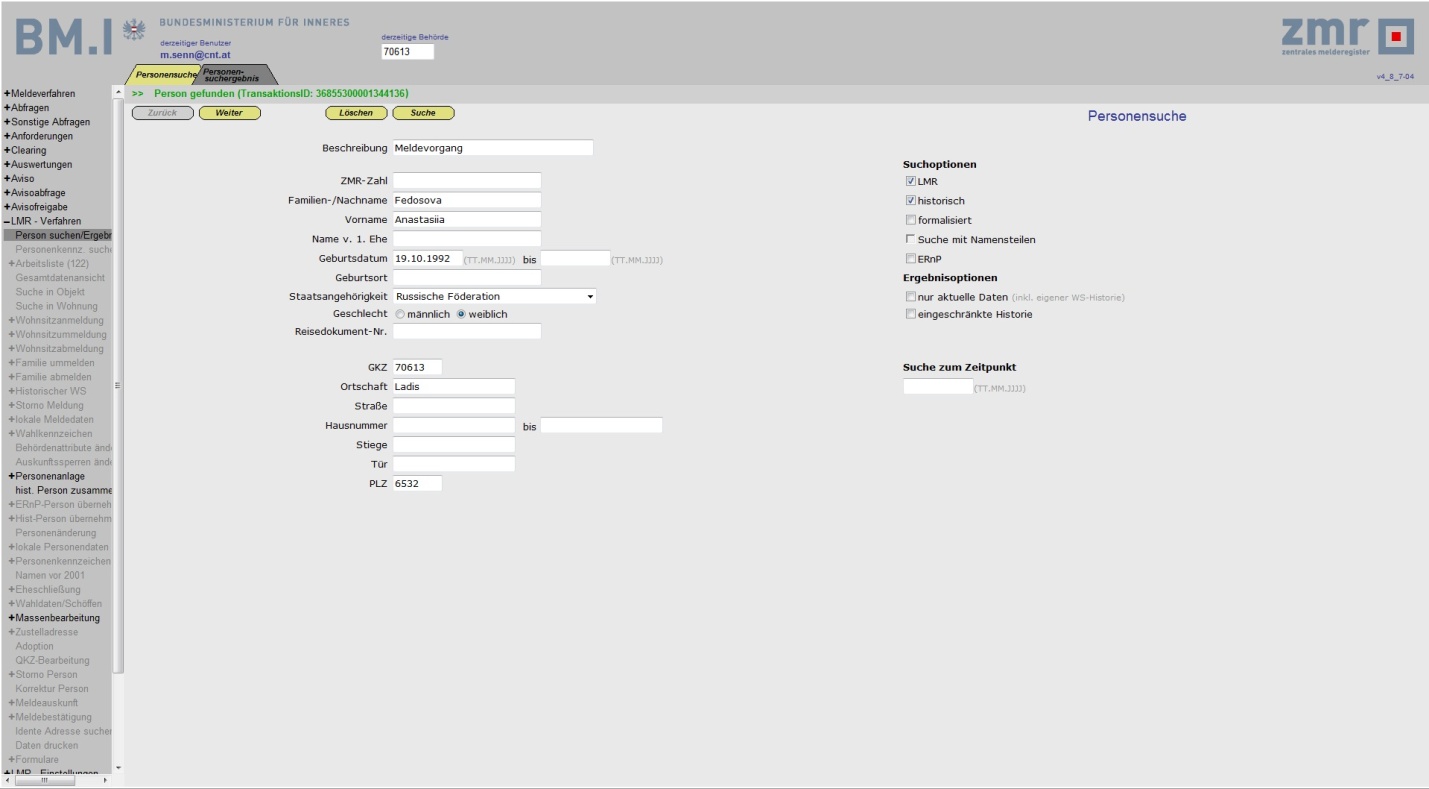Screen dimensions: 1429x789
Task: Uncheck the historisch search option
Action: [911, 201]
